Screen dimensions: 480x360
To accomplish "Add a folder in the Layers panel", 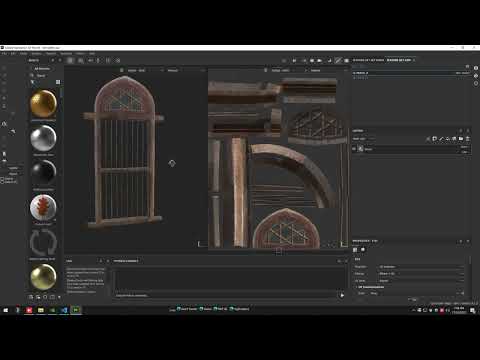I will 461,139.
